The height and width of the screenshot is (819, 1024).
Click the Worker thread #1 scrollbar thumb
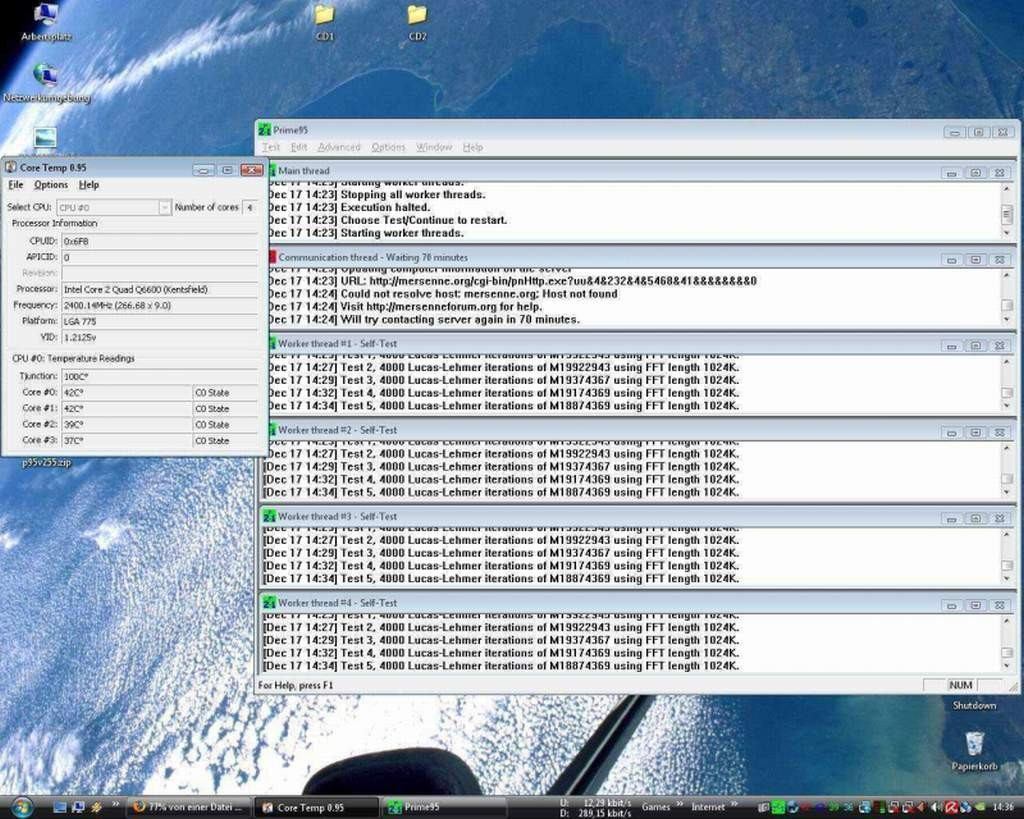[x=1006, y=393]
